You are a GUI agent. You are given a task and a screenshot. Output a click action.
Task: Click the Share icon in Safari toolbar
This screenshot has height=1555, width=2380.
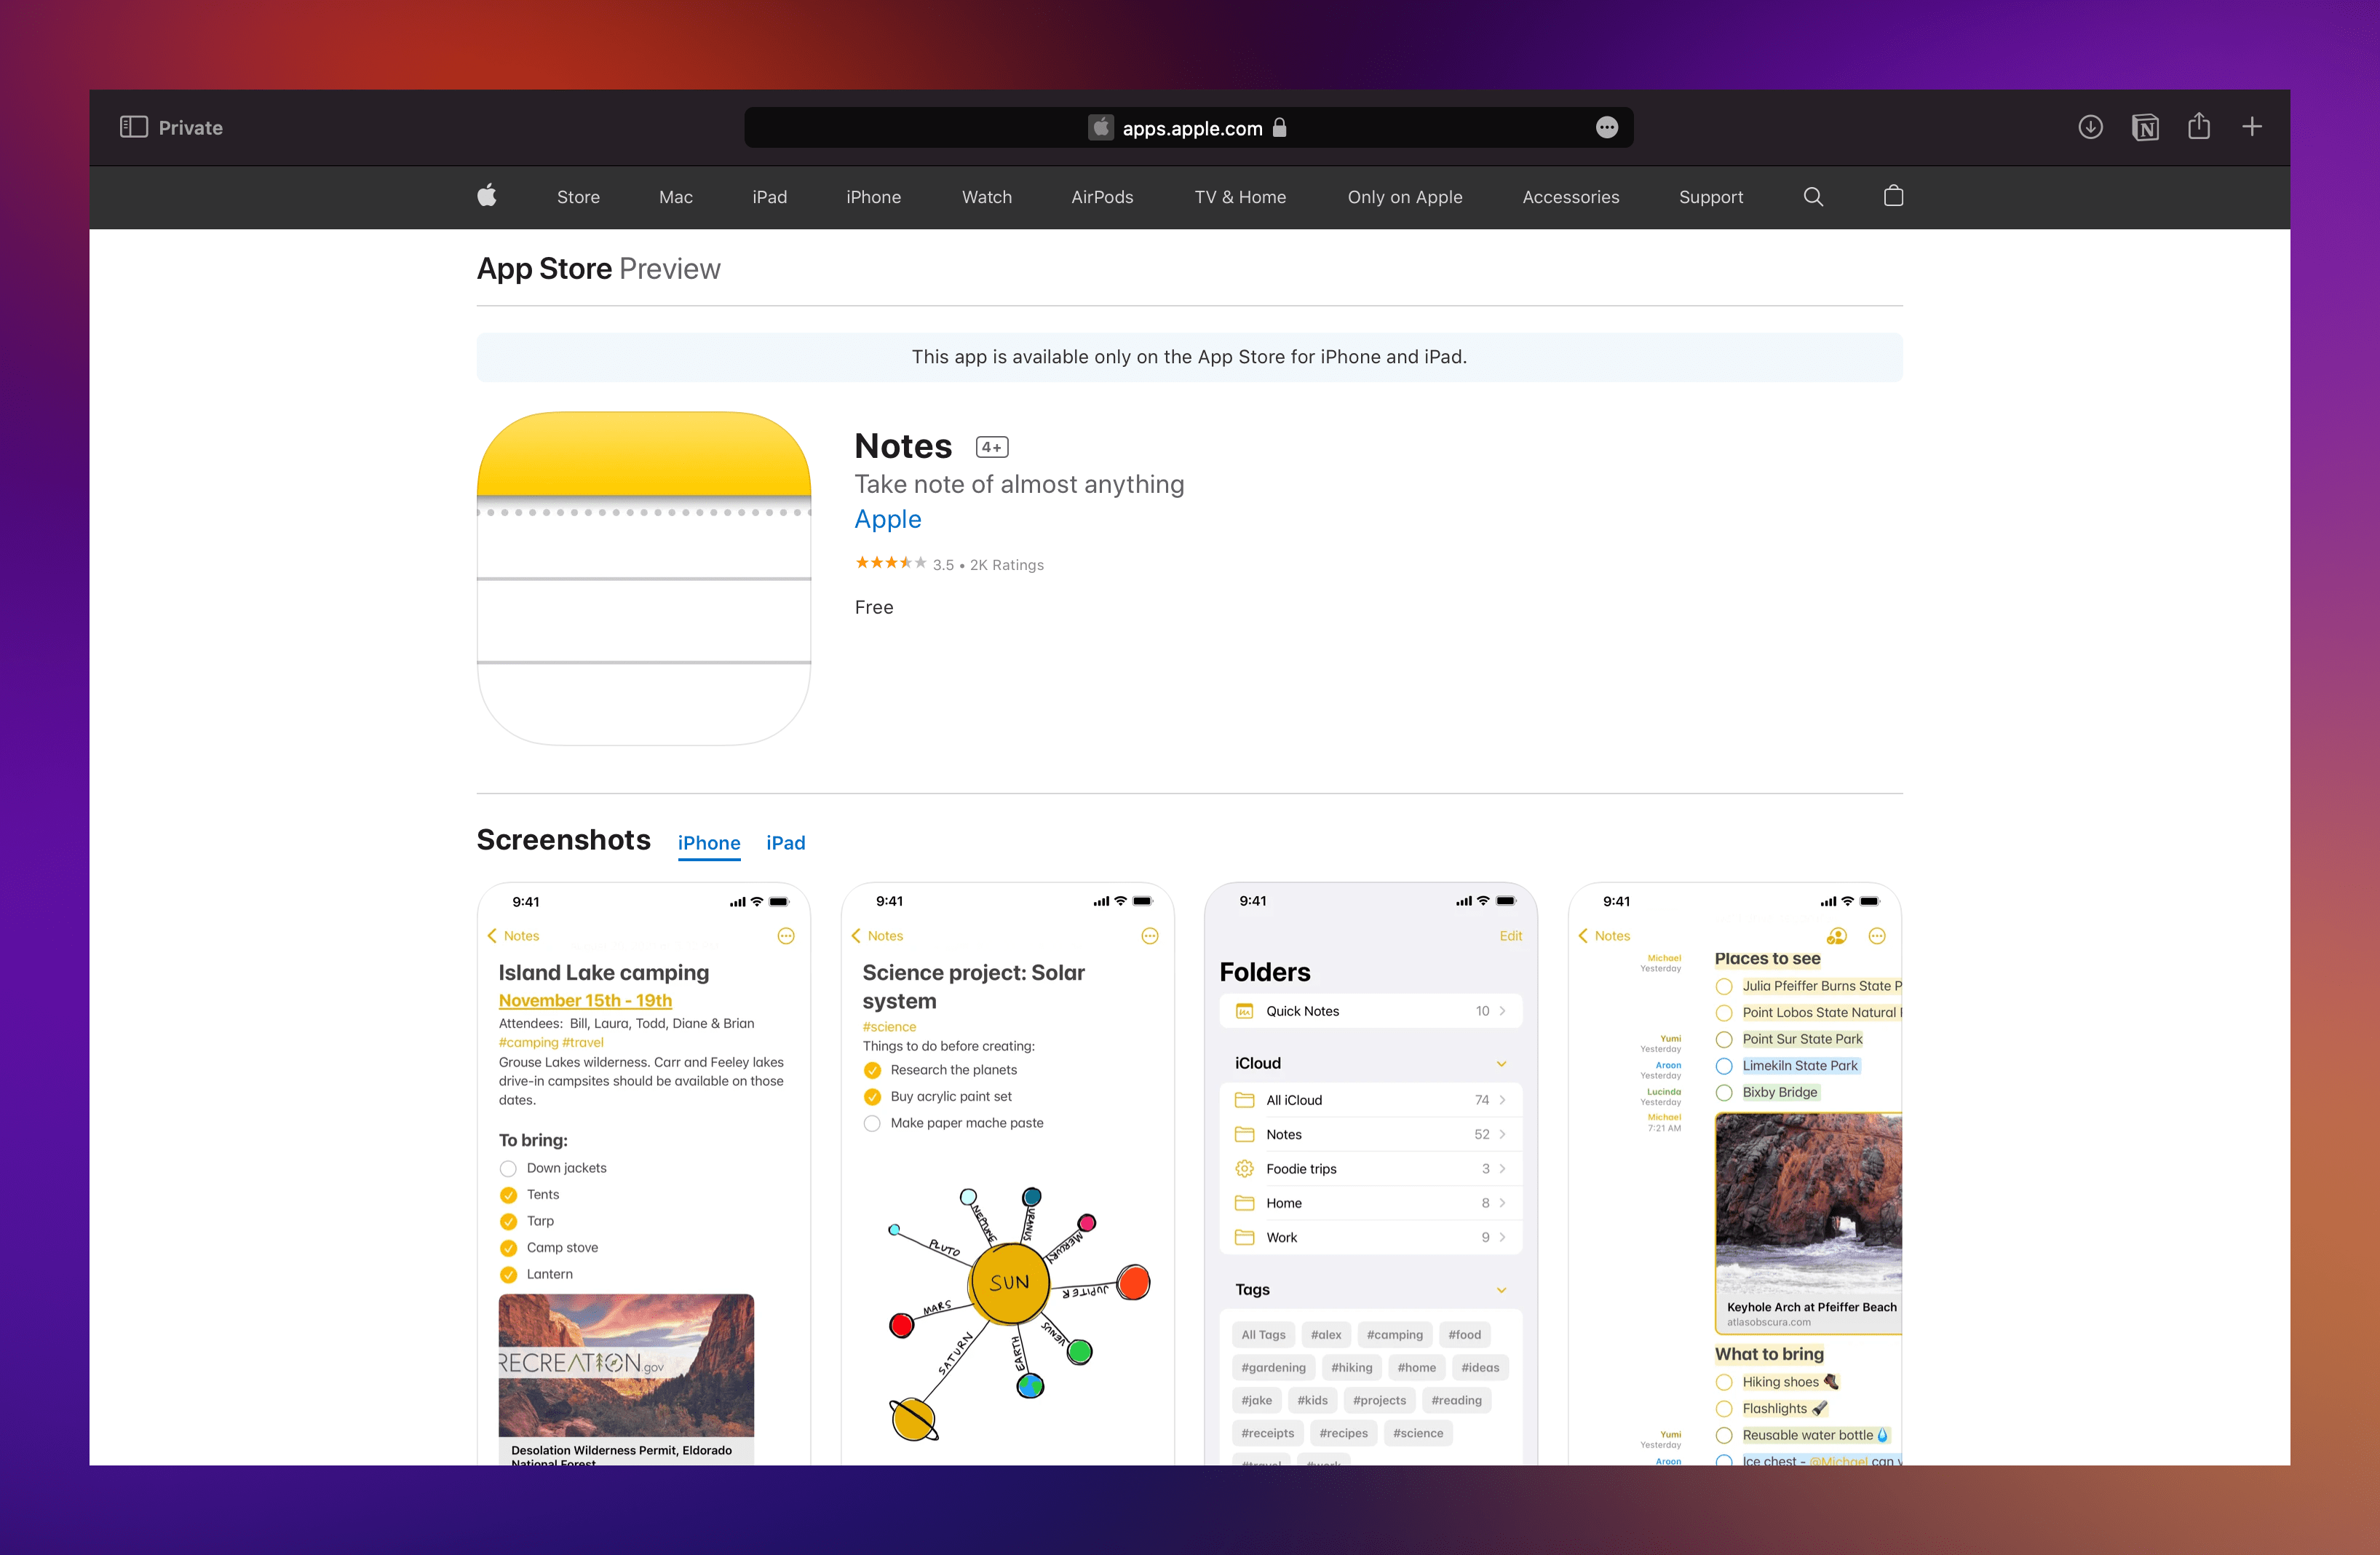tap(2199, 127)
